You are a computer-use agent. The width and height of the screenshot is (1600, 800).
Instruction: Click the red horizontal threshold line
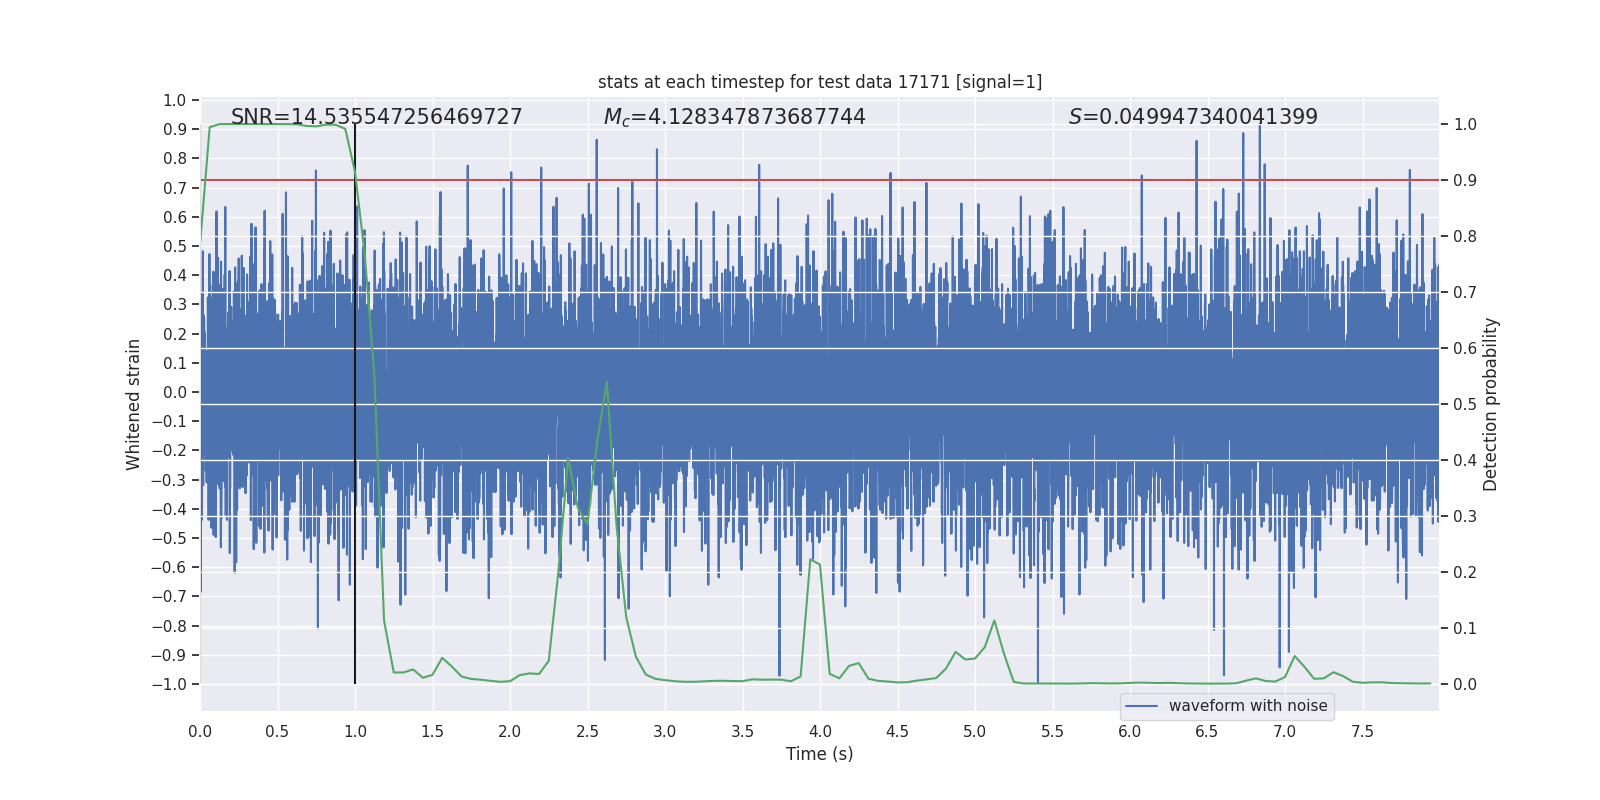(x=820, y=180)
